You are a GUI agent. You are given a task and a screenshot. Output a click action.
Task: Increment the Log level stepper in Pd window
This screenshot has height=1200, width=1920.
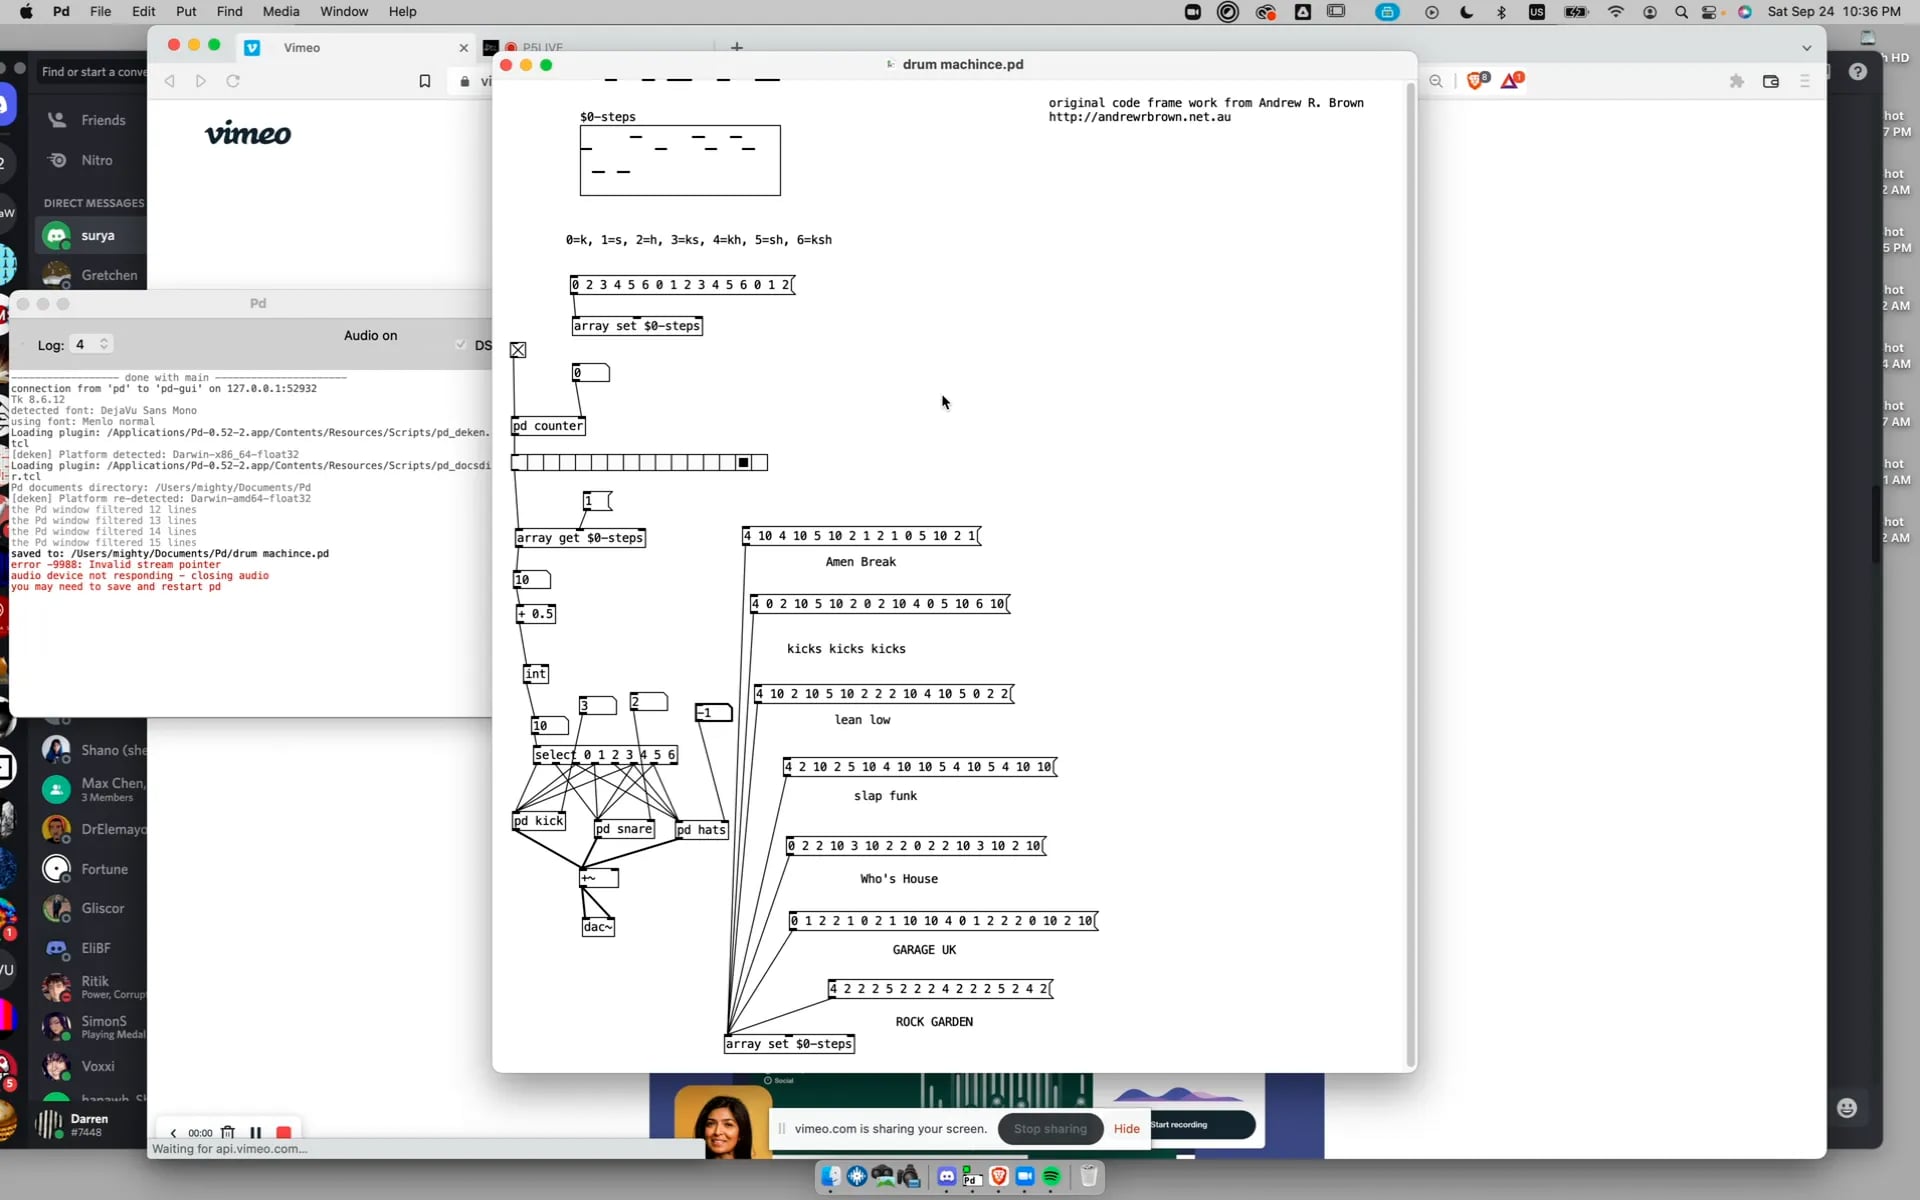[104, 339]
